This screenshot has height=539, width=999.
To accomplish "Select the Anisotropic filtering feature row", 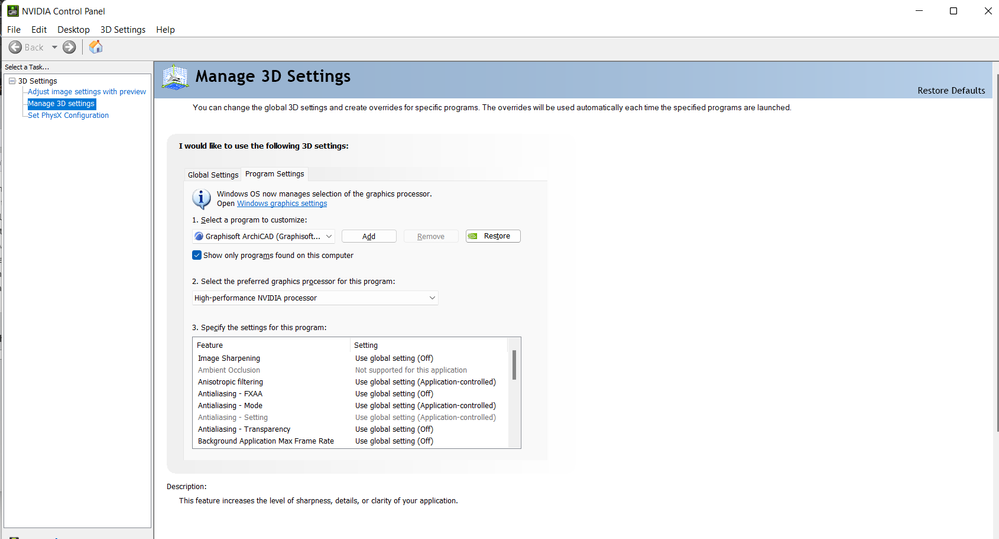I will [x=350, y=382].
